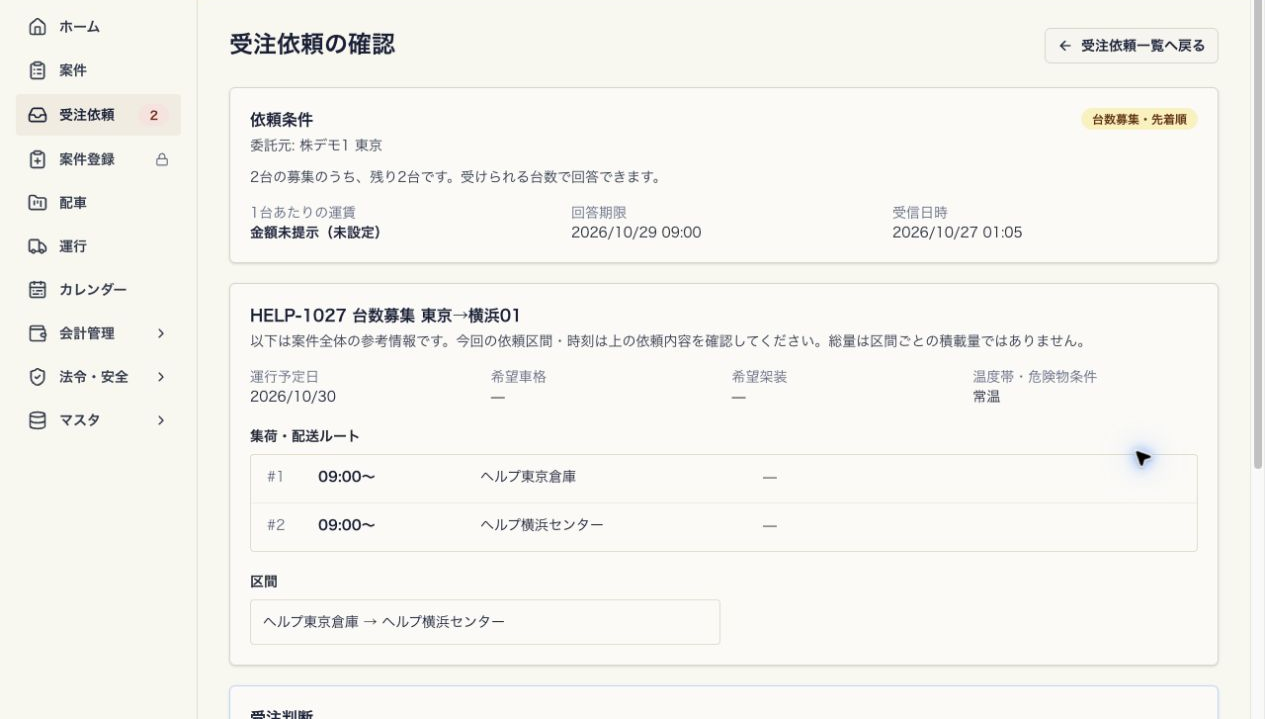1265x719 pixels.
Task: Click the 2026/10/27 01:05 received value
Action: point(957,232)
